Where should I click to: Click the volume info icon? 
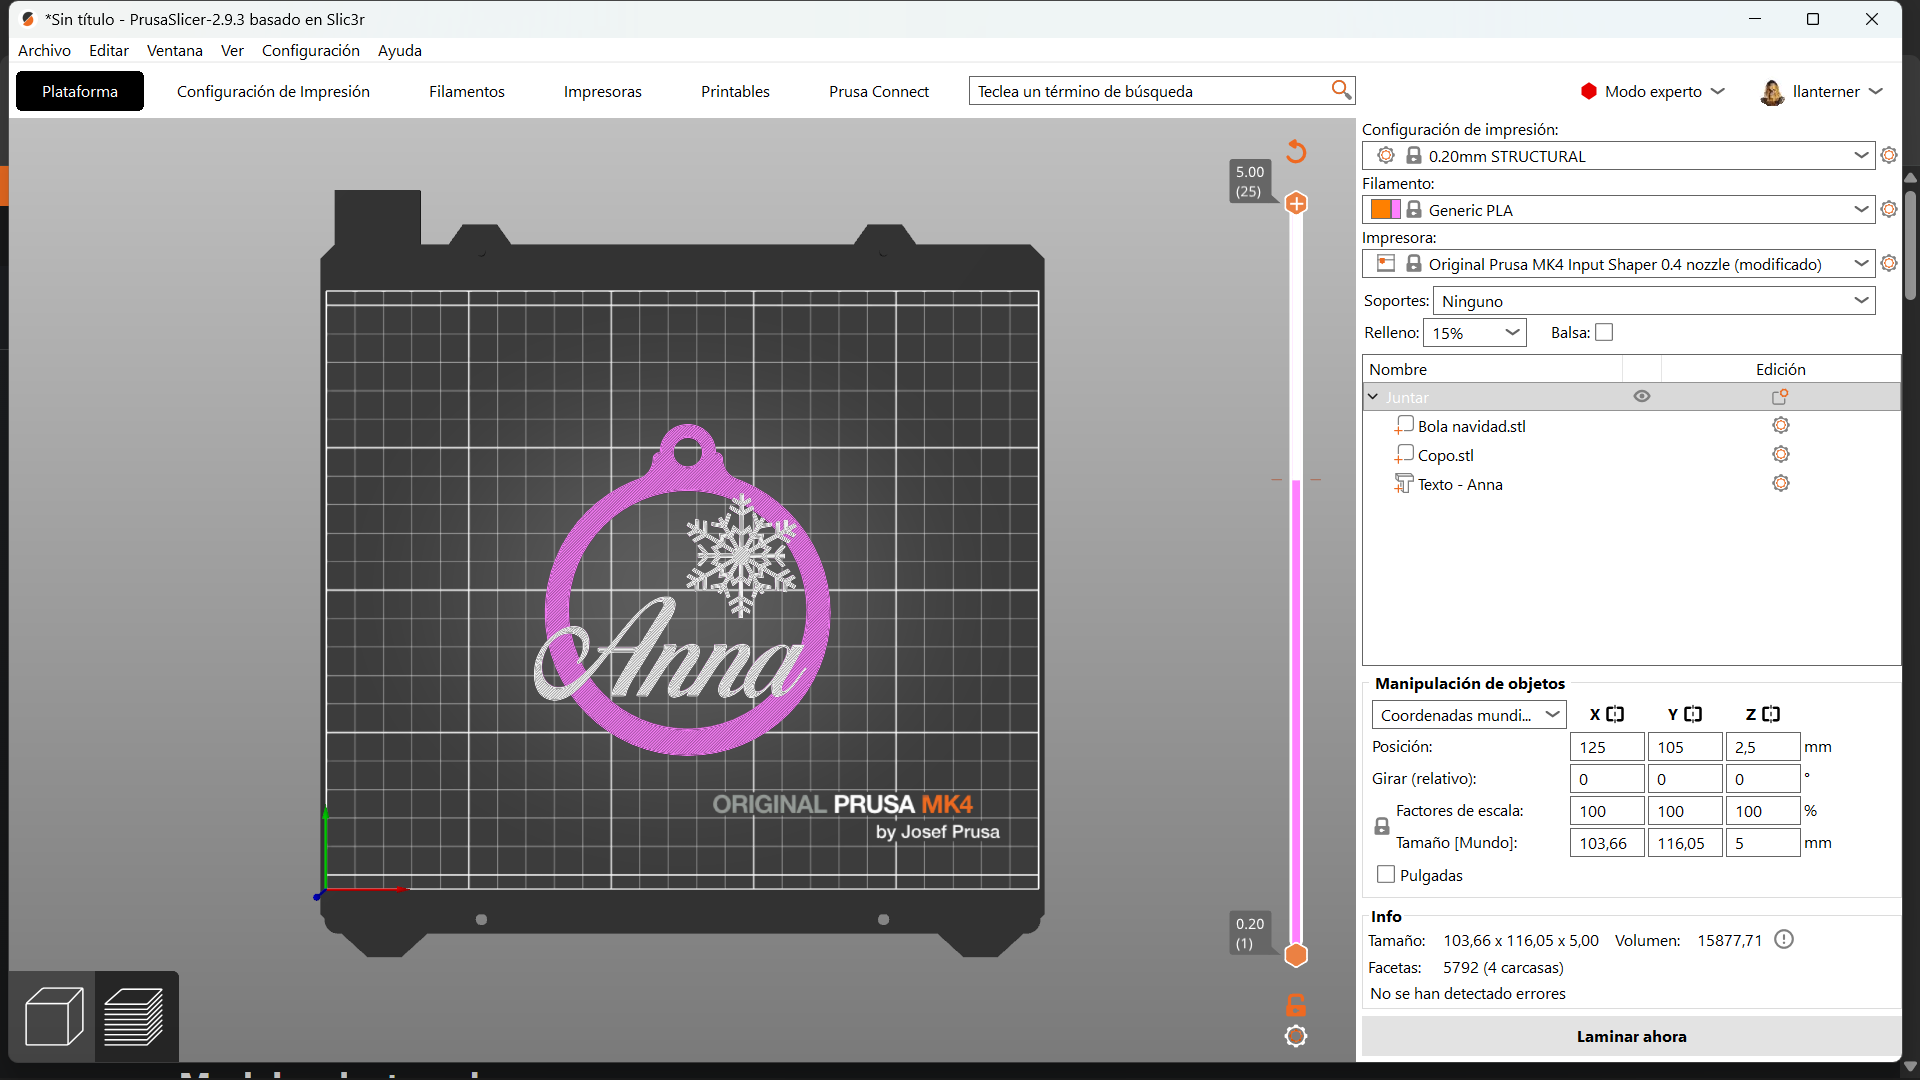pyautogui.click(x=1784, y=939)
